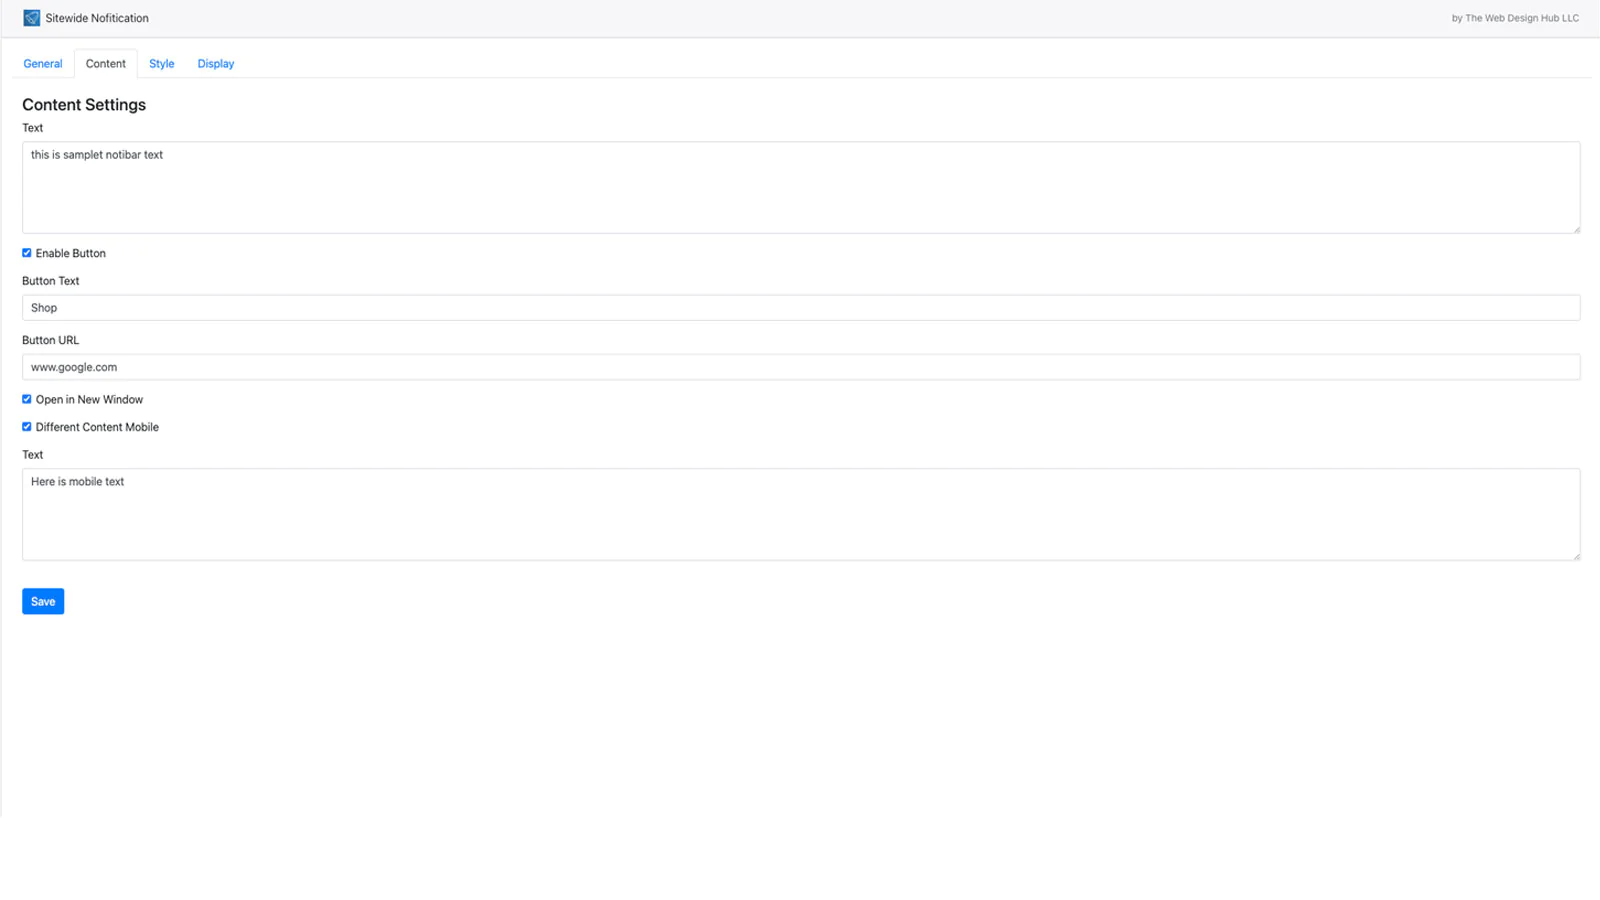Click the Button Text field containing Shop
The height and width of the screenshot is (900, 1600).
801,308
